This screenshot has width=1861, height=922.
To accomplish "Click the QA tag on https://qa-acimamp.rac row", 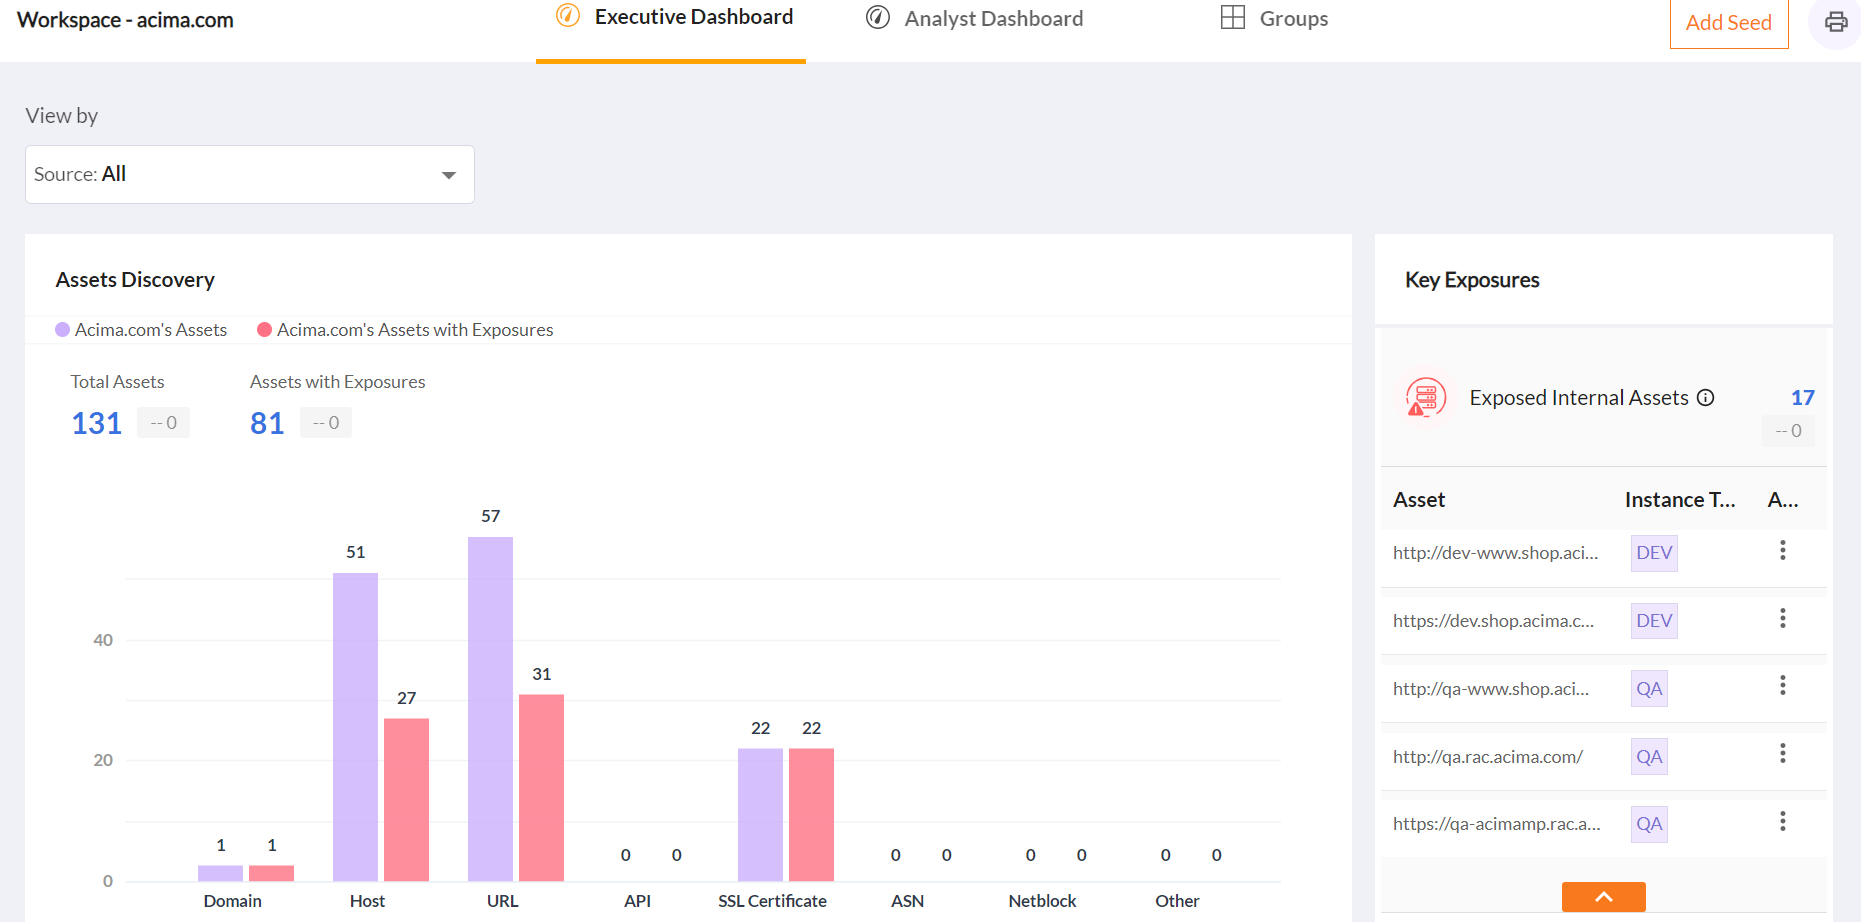I will (1649, 824).
